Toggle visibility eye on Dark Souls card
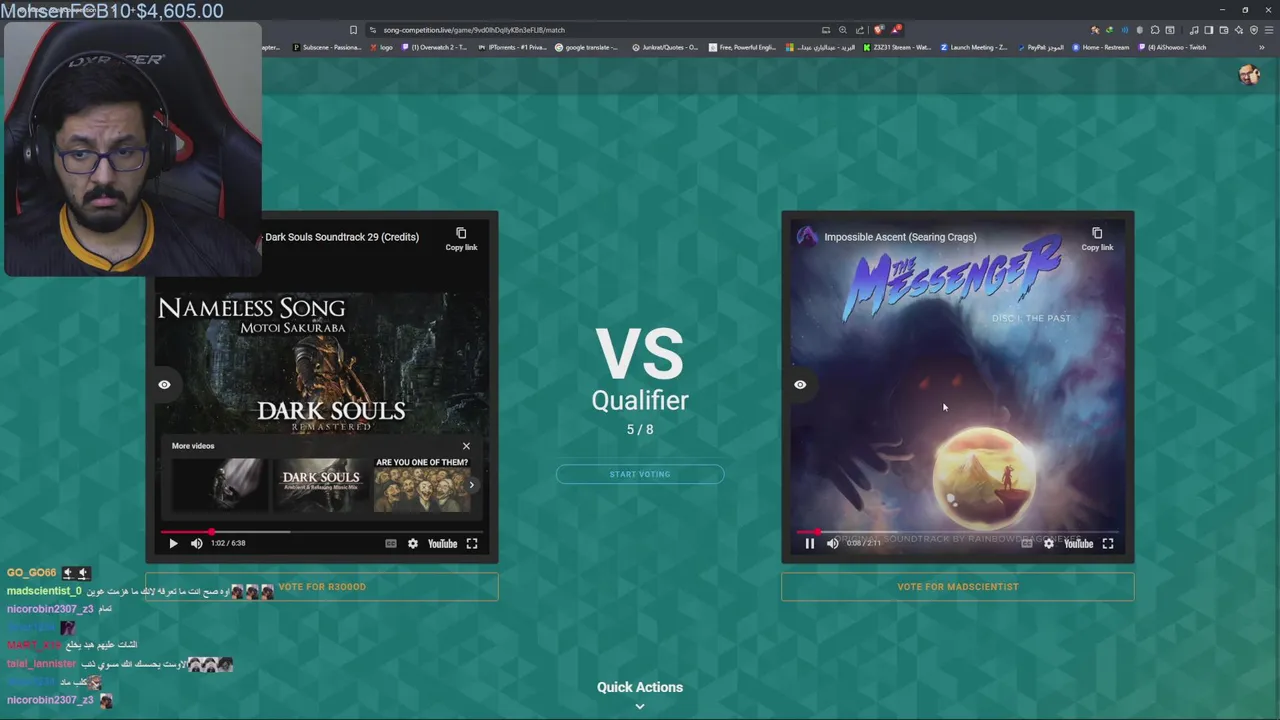Image resolution: width=1280 pixels, height=720 pixels. tap(164, 384)
